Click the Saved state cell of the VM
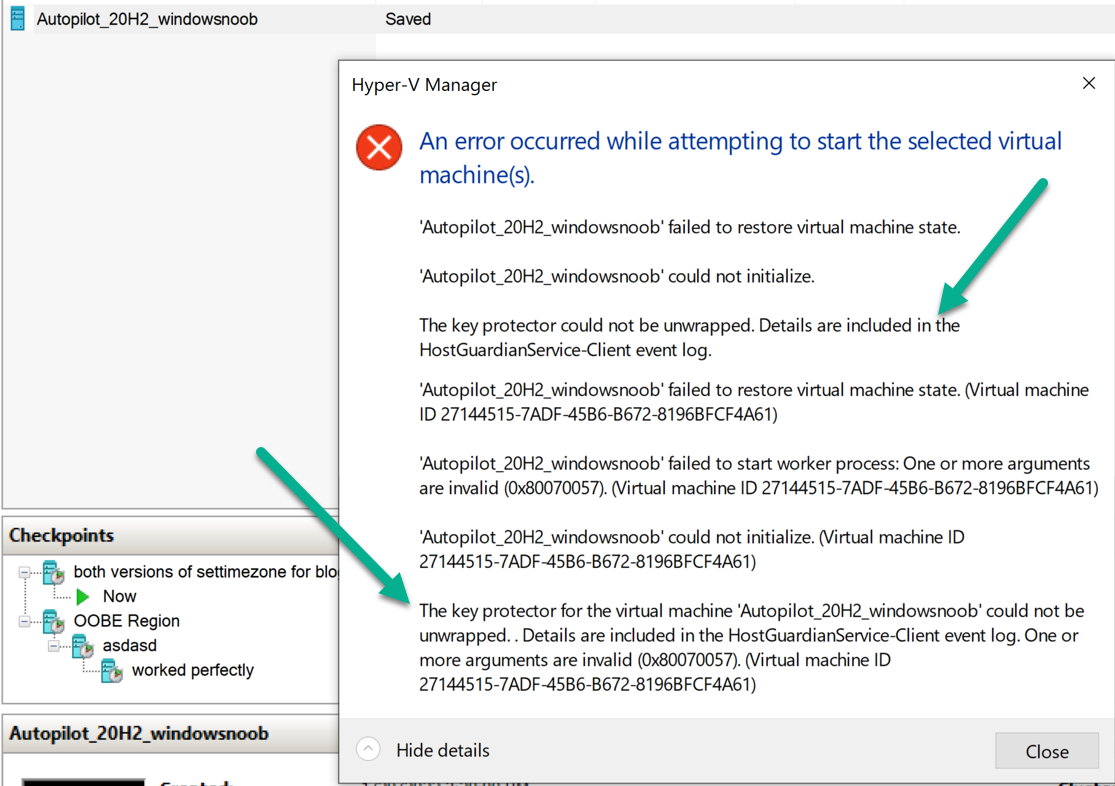1115x786 pixels. pyautogui.click(x=408, y=19)
